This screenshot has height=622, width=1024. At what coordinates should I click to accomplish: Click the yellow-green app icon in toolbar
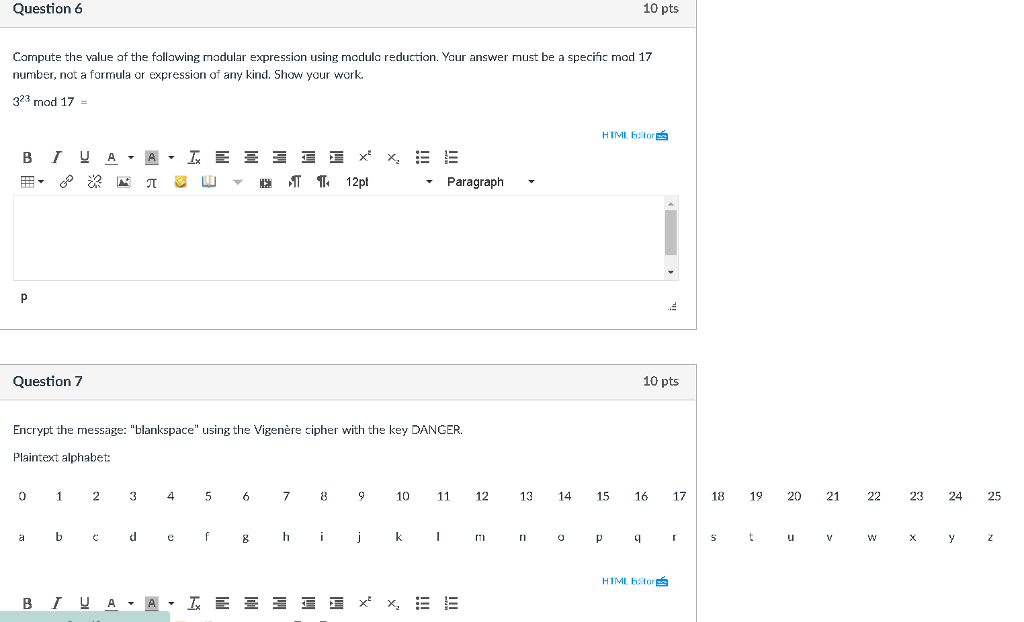(x=181, y=182)
